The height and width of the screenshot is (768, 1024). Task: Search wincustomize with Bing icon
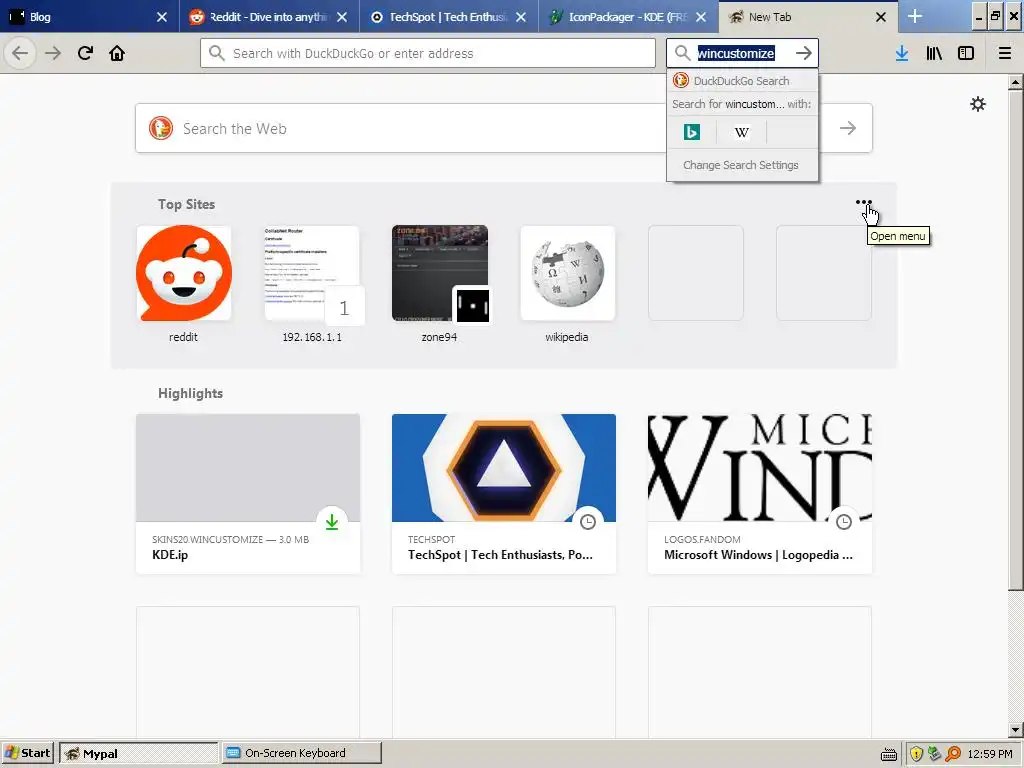point(692,132)
